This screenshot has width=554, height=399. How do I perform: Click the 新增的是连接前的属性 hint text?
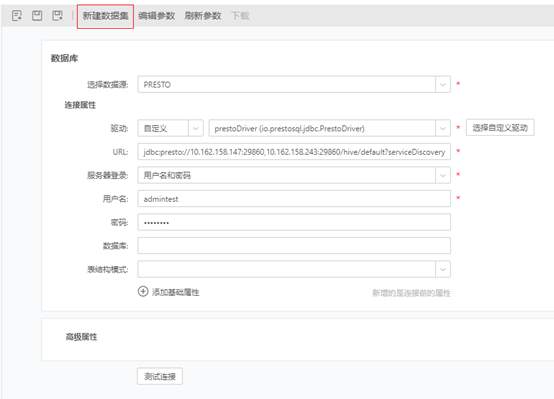[411, 293]
